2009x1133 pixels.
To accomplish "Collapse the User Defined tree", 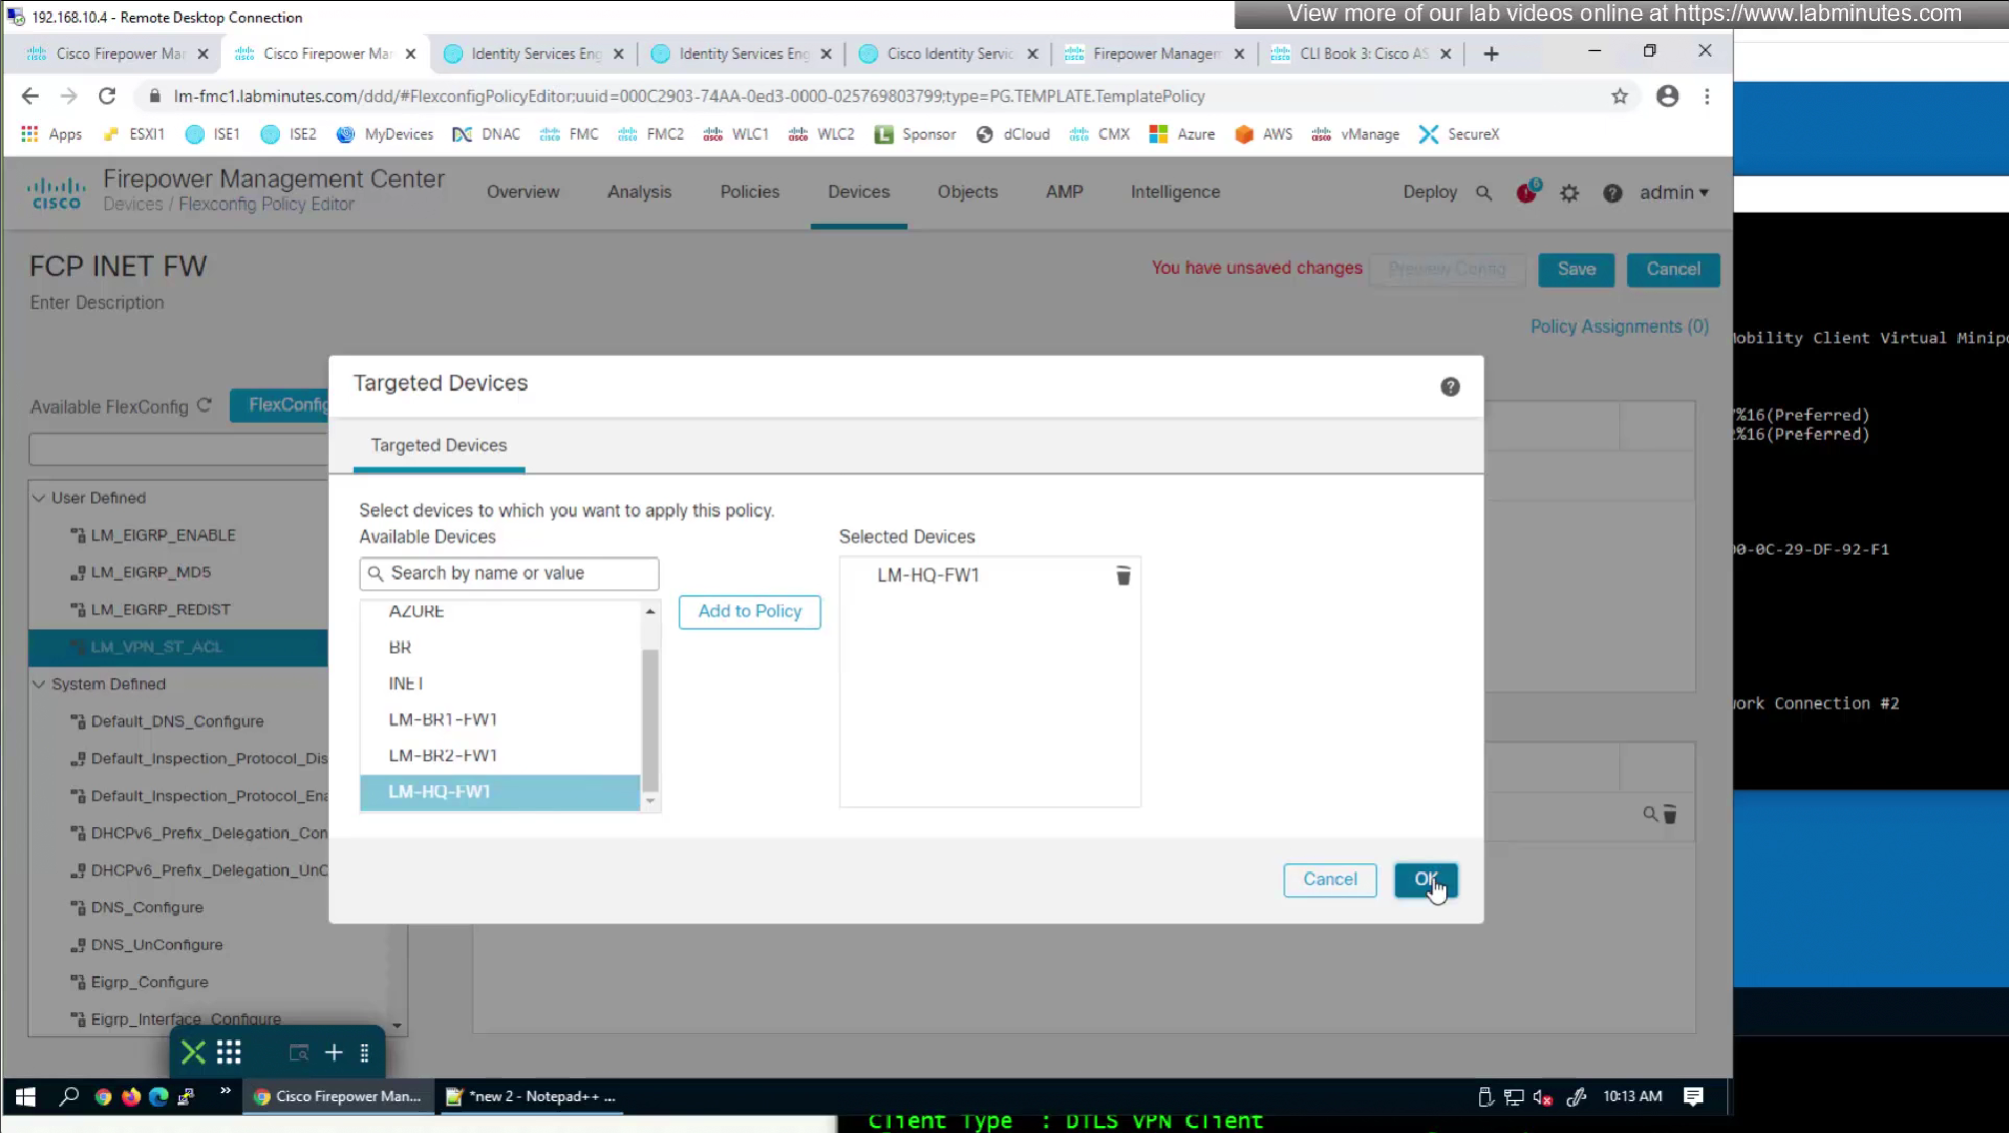I will (x=39, y=498).
